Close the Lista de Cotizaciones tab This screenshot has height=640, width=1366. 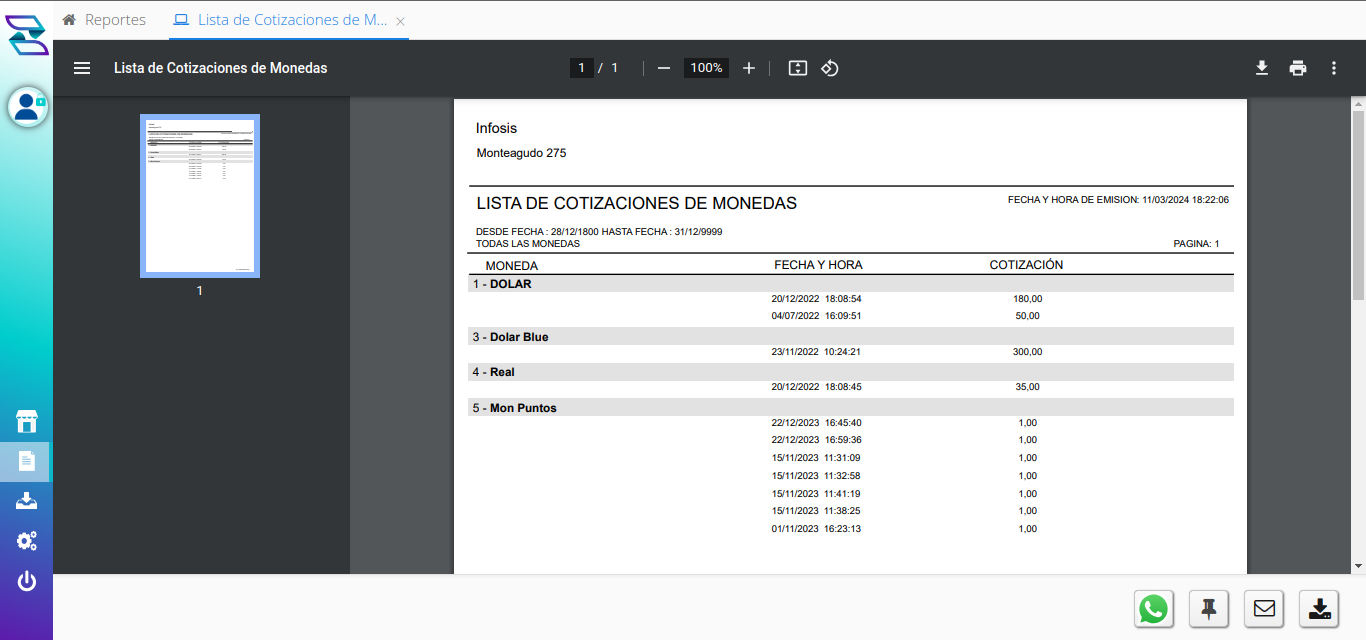pos(401,21)
